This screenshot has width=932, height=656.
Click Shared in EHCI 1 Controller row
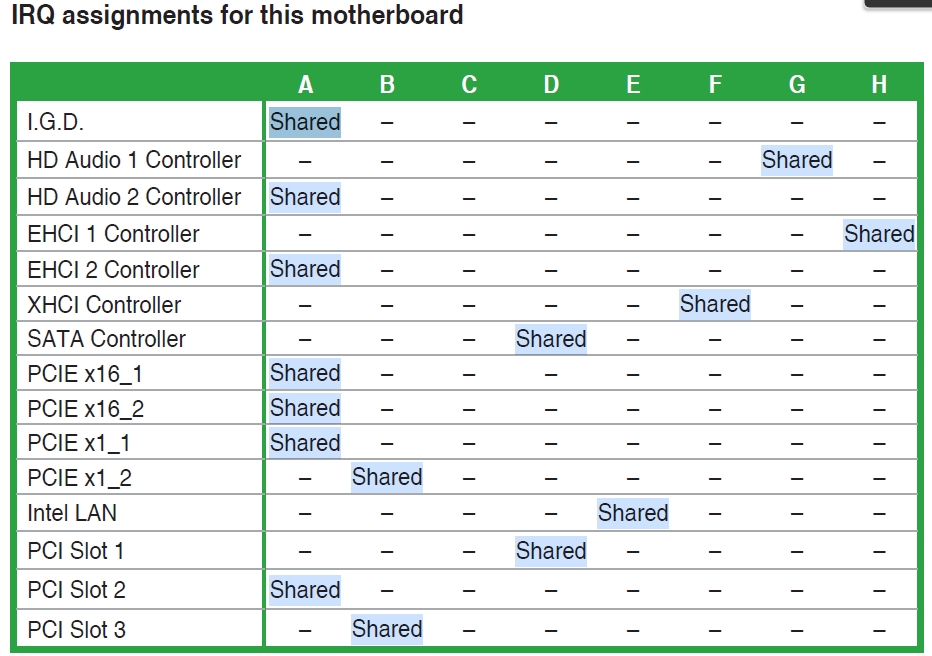(879, 234)
